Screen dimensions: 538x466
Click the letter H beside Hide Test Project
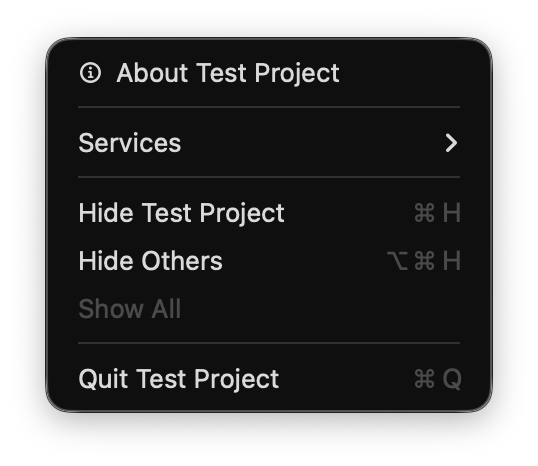tap(452, 213)
